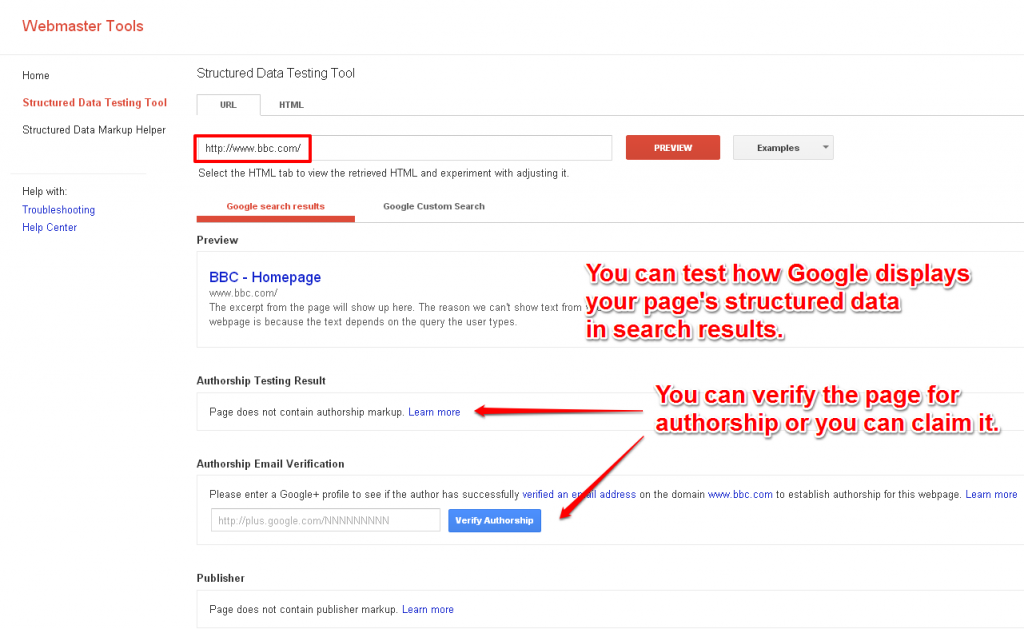Click the 'www.bbc.com/' preview URL text
Image resolution: width=1024 pixels, height=629 pixels.
(243, 293)
